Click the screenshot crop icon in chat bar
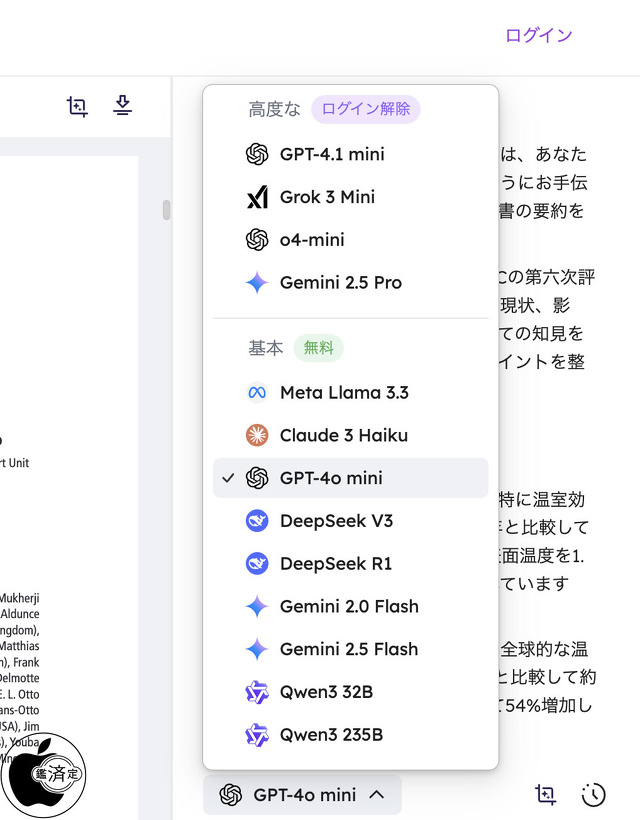Image resolution: width=640 pixels, height=820 pixels. (545, 795)
